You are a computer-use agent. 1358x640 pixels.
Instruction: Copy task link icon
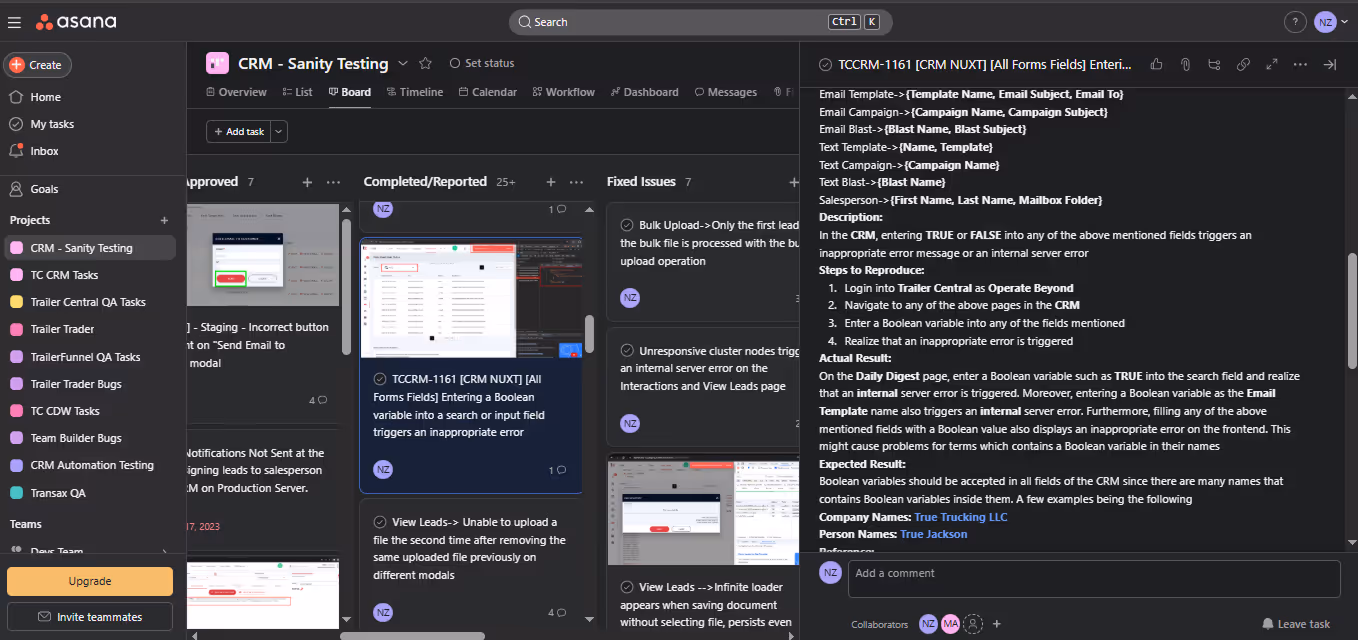pos(1243,64)
